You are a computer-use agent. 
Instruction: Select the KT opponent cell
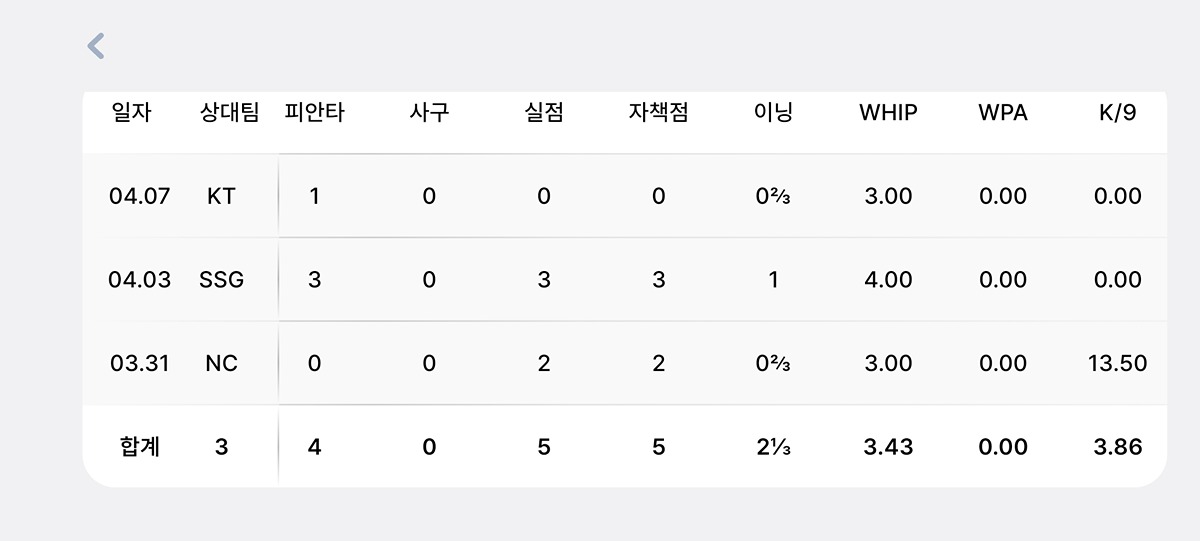[x=221, y=196]
